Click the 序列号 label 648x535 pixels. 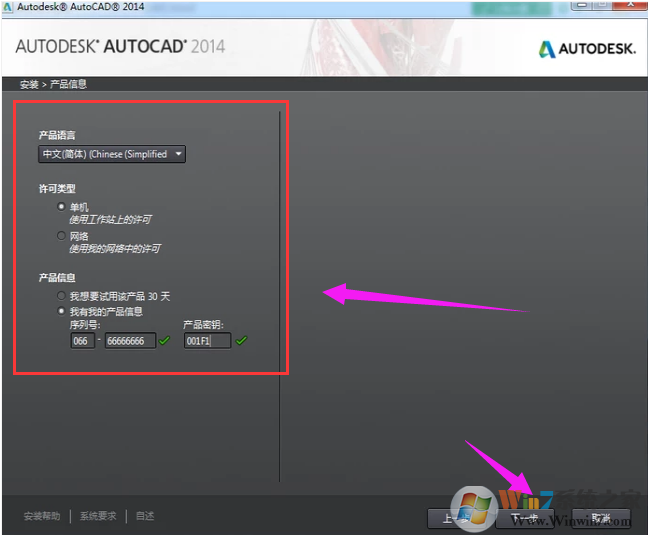coord(85,325)
